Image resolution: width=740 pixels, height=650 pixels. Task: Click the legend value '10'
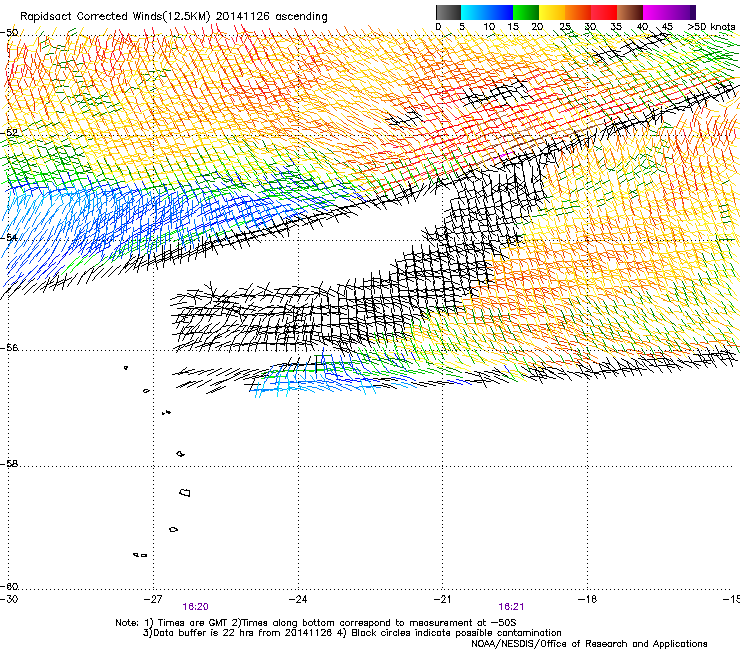[489, 27]
